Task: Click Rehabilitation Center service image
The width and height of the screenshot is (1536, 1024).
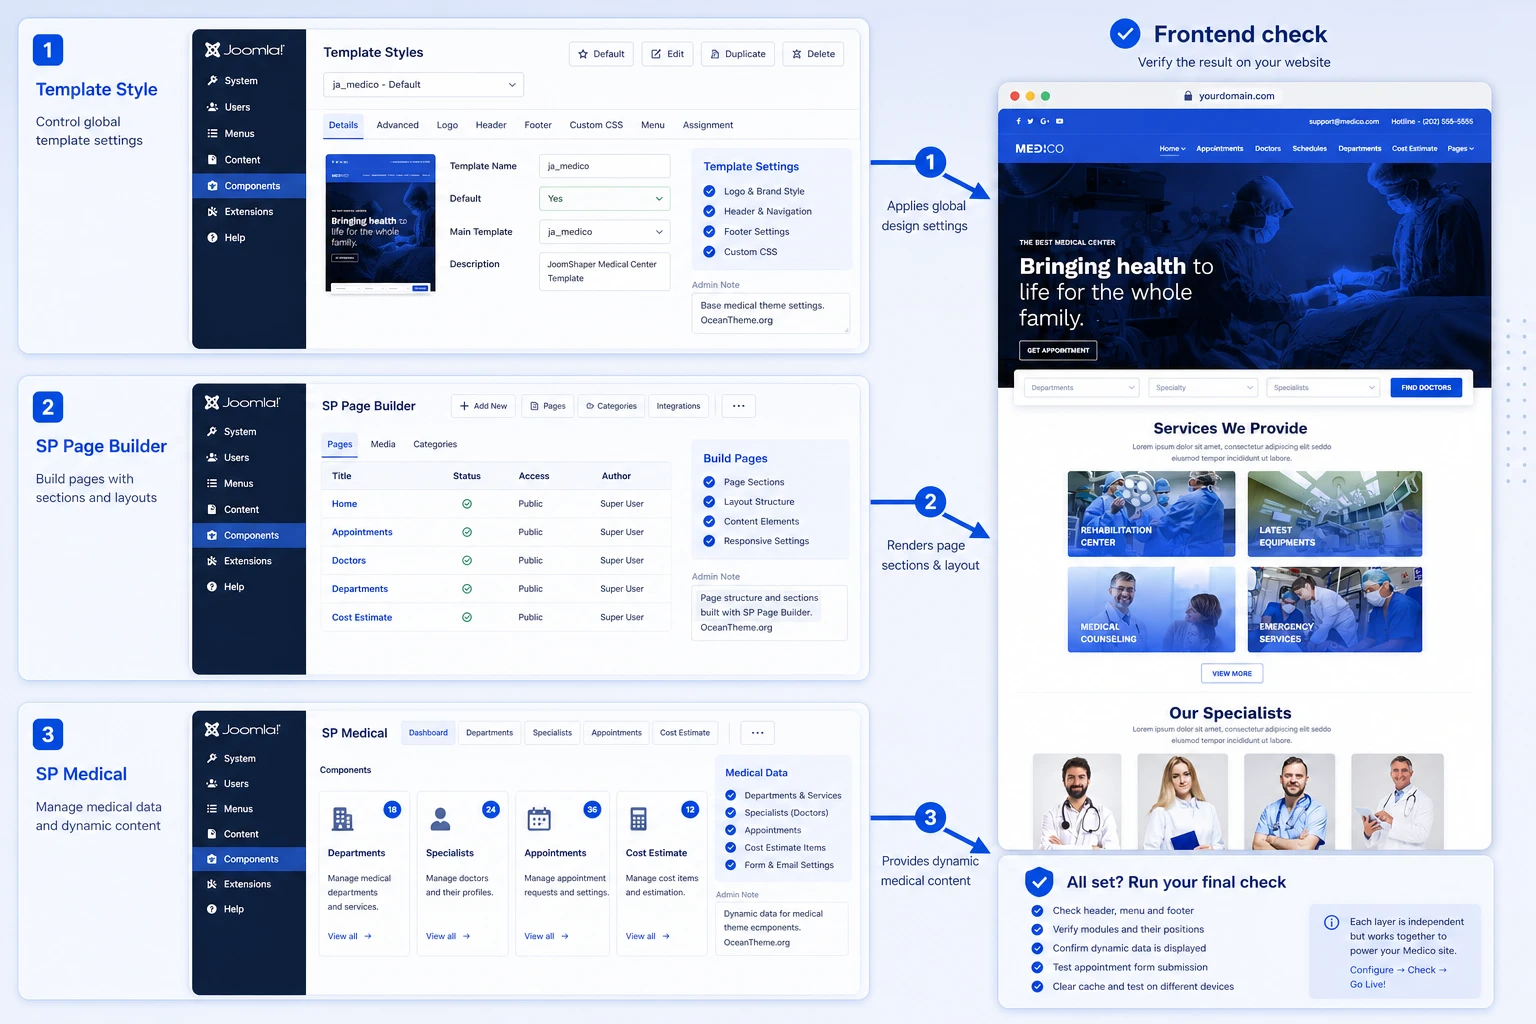Action: [x=1151, y=514]
